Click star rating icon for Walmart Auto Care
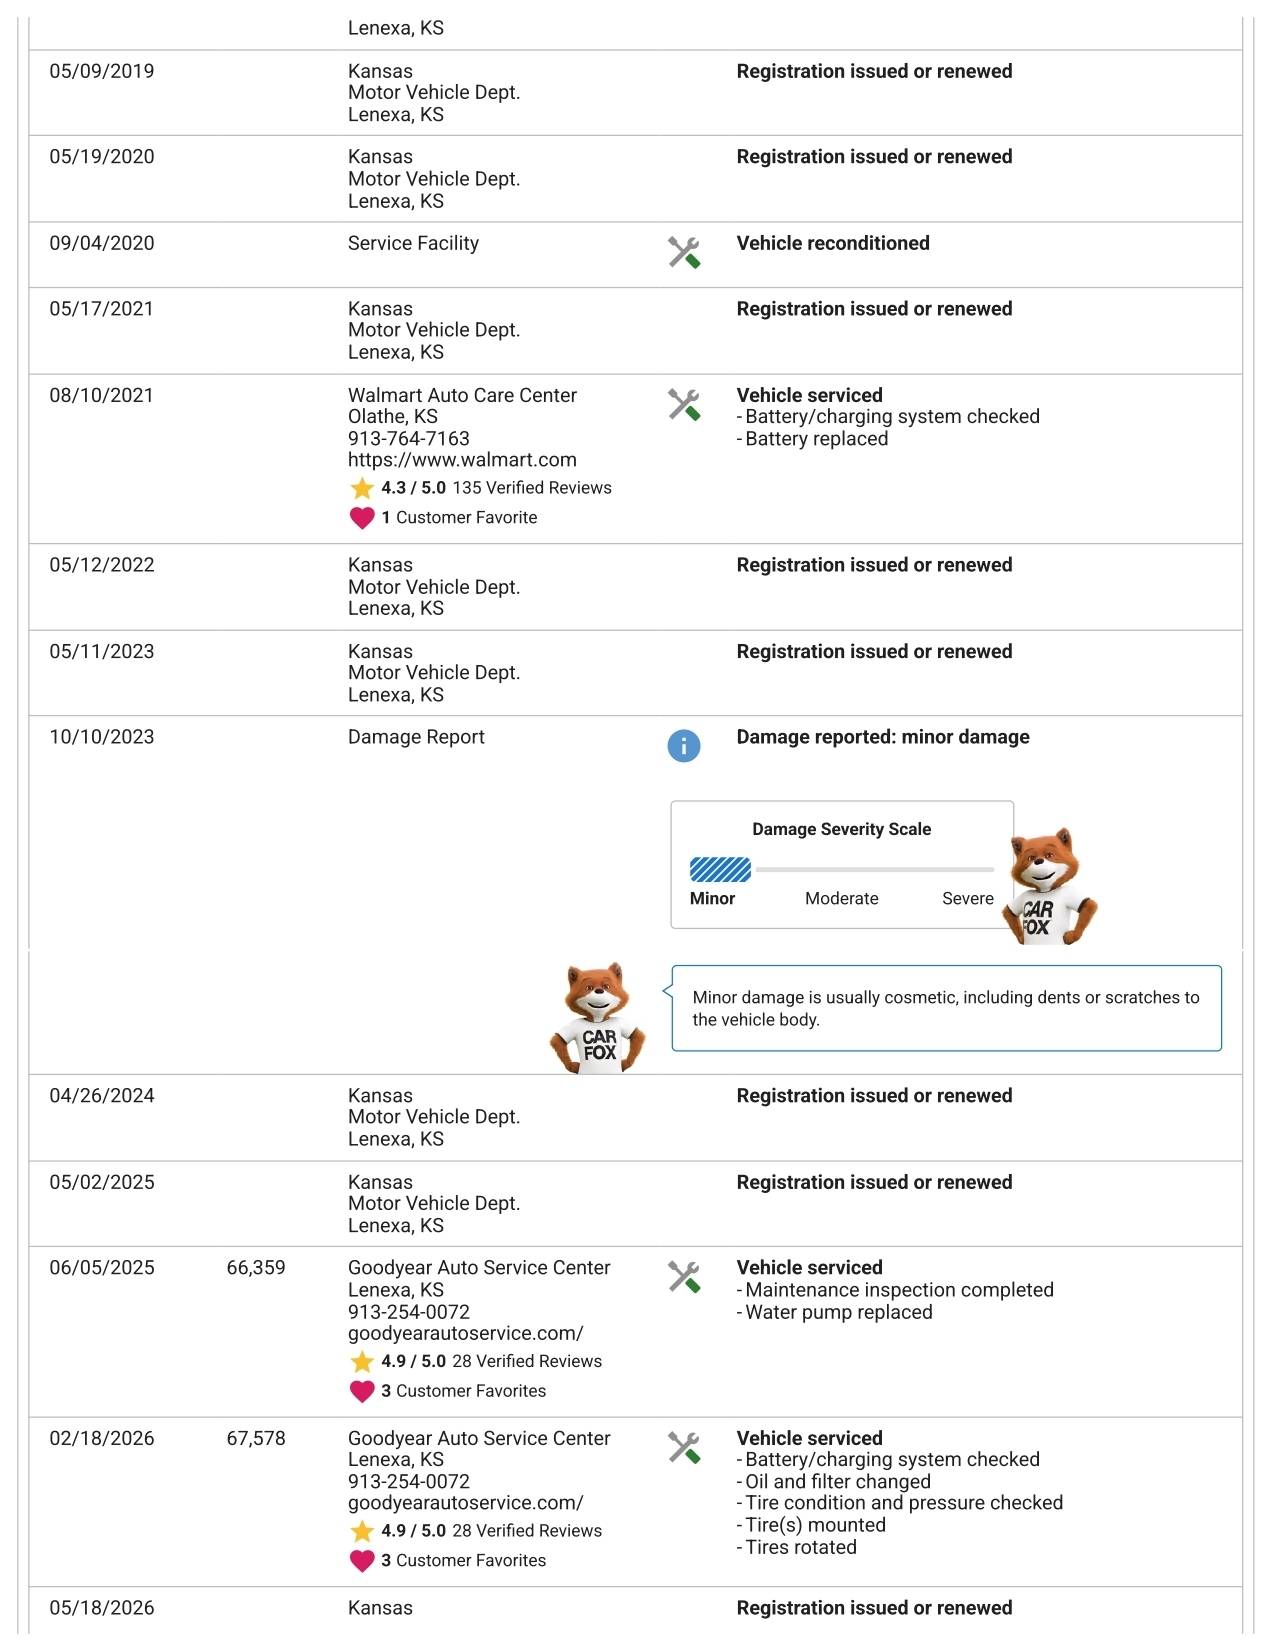Image resolution: width=1275 pixels, height=1650 pixels. (x=362, y=488)
